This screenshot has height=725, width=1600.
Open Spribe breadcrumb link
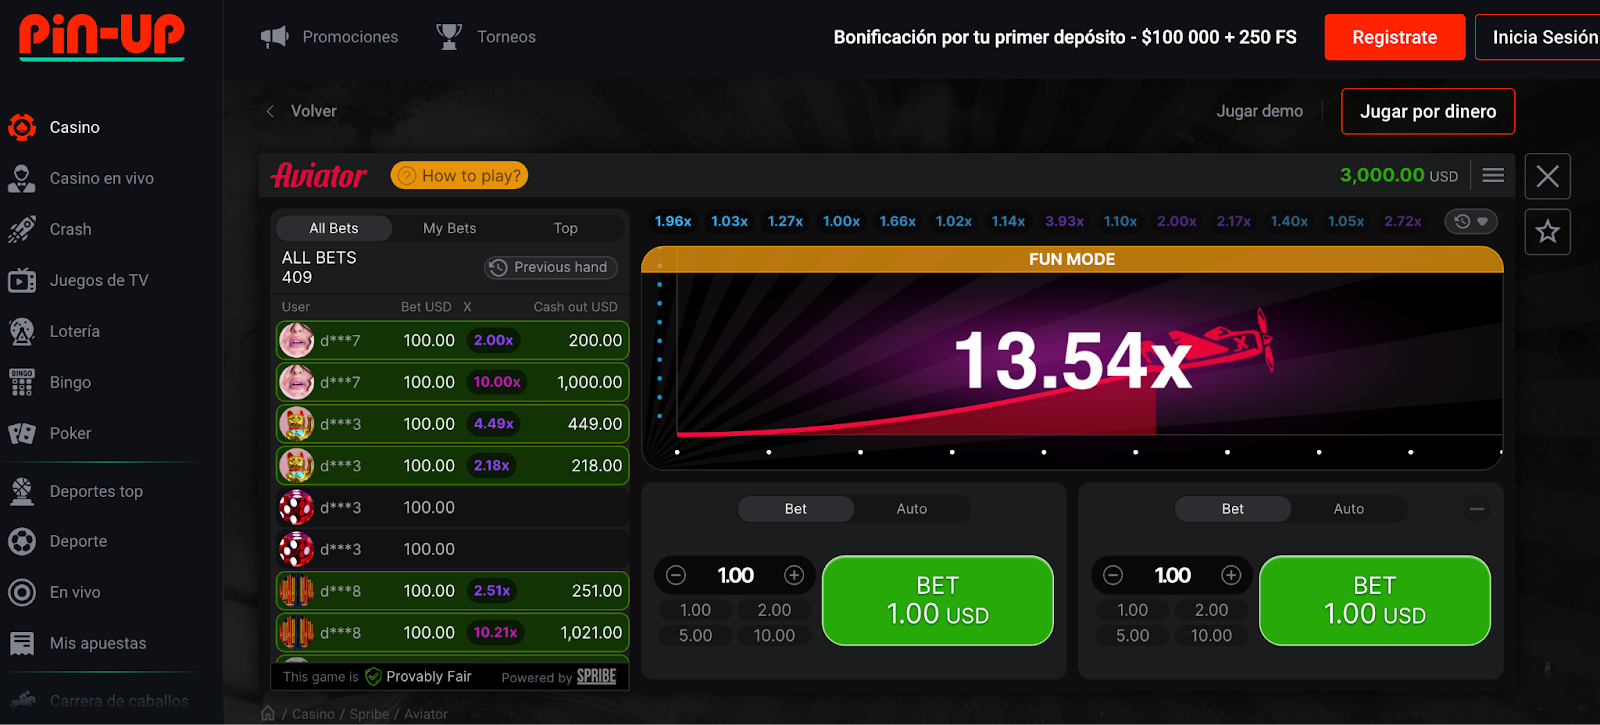[369, 714]
